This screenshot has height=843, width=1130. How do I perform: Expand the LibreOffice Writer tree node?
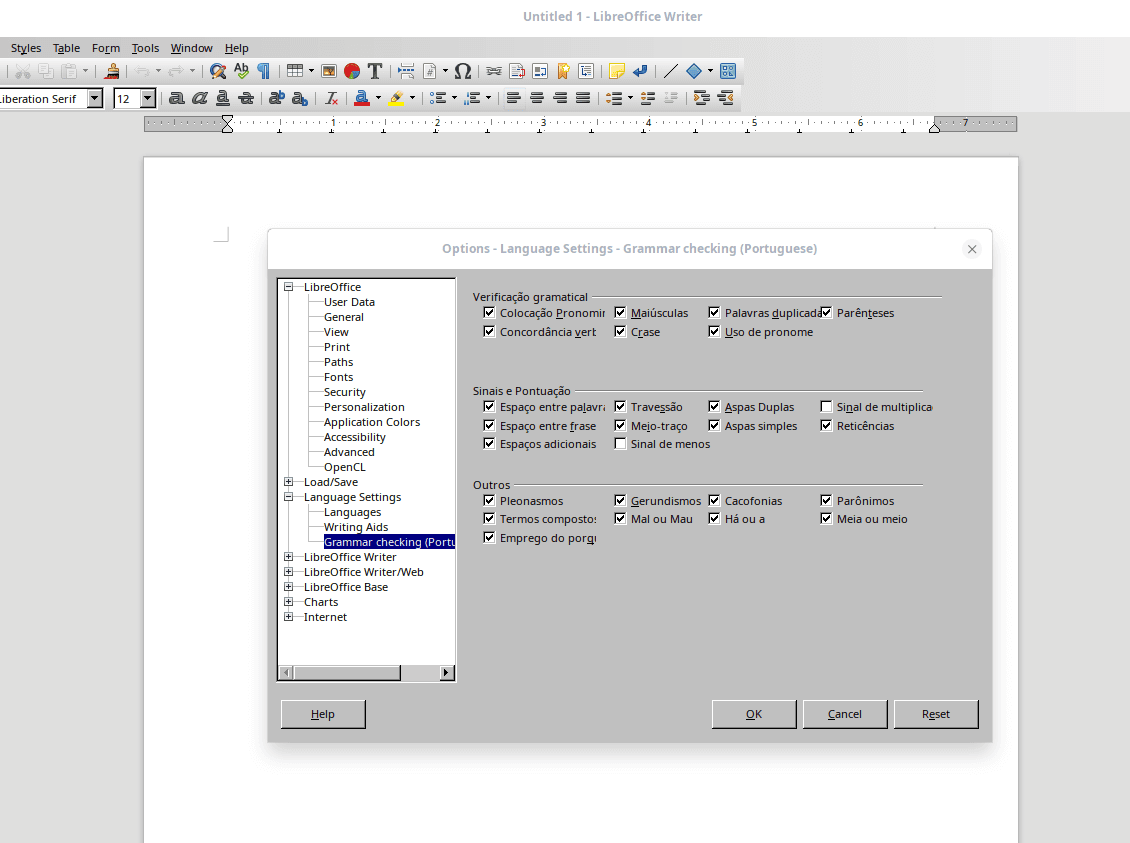288,557
